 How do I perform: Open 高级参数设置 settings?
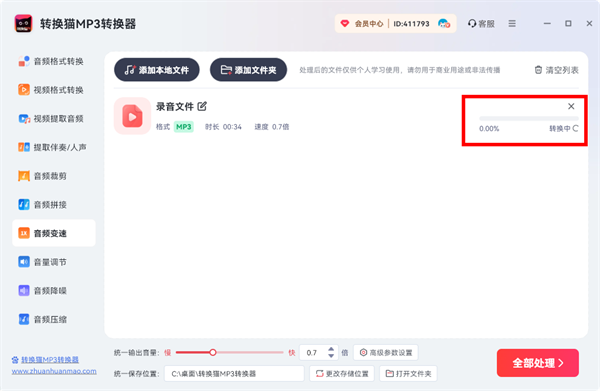386,352
